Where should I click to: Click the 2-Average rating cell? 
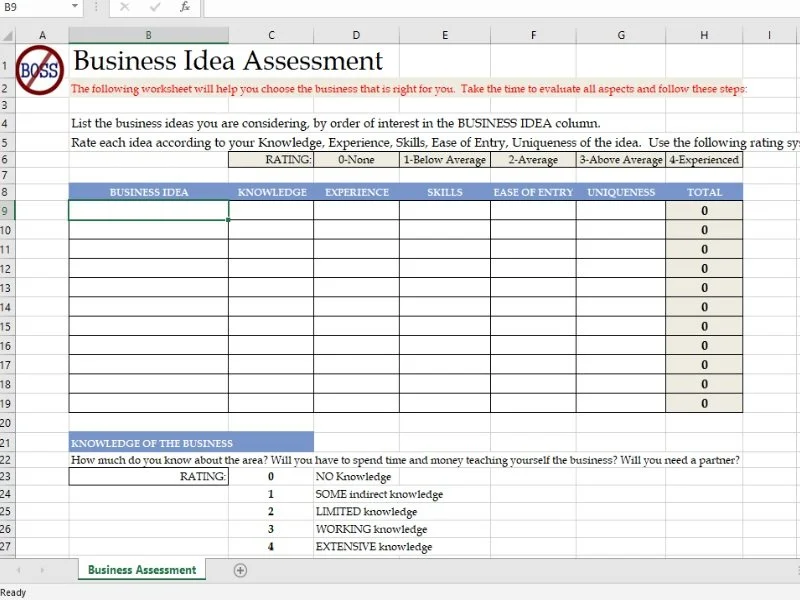point(533,160)
